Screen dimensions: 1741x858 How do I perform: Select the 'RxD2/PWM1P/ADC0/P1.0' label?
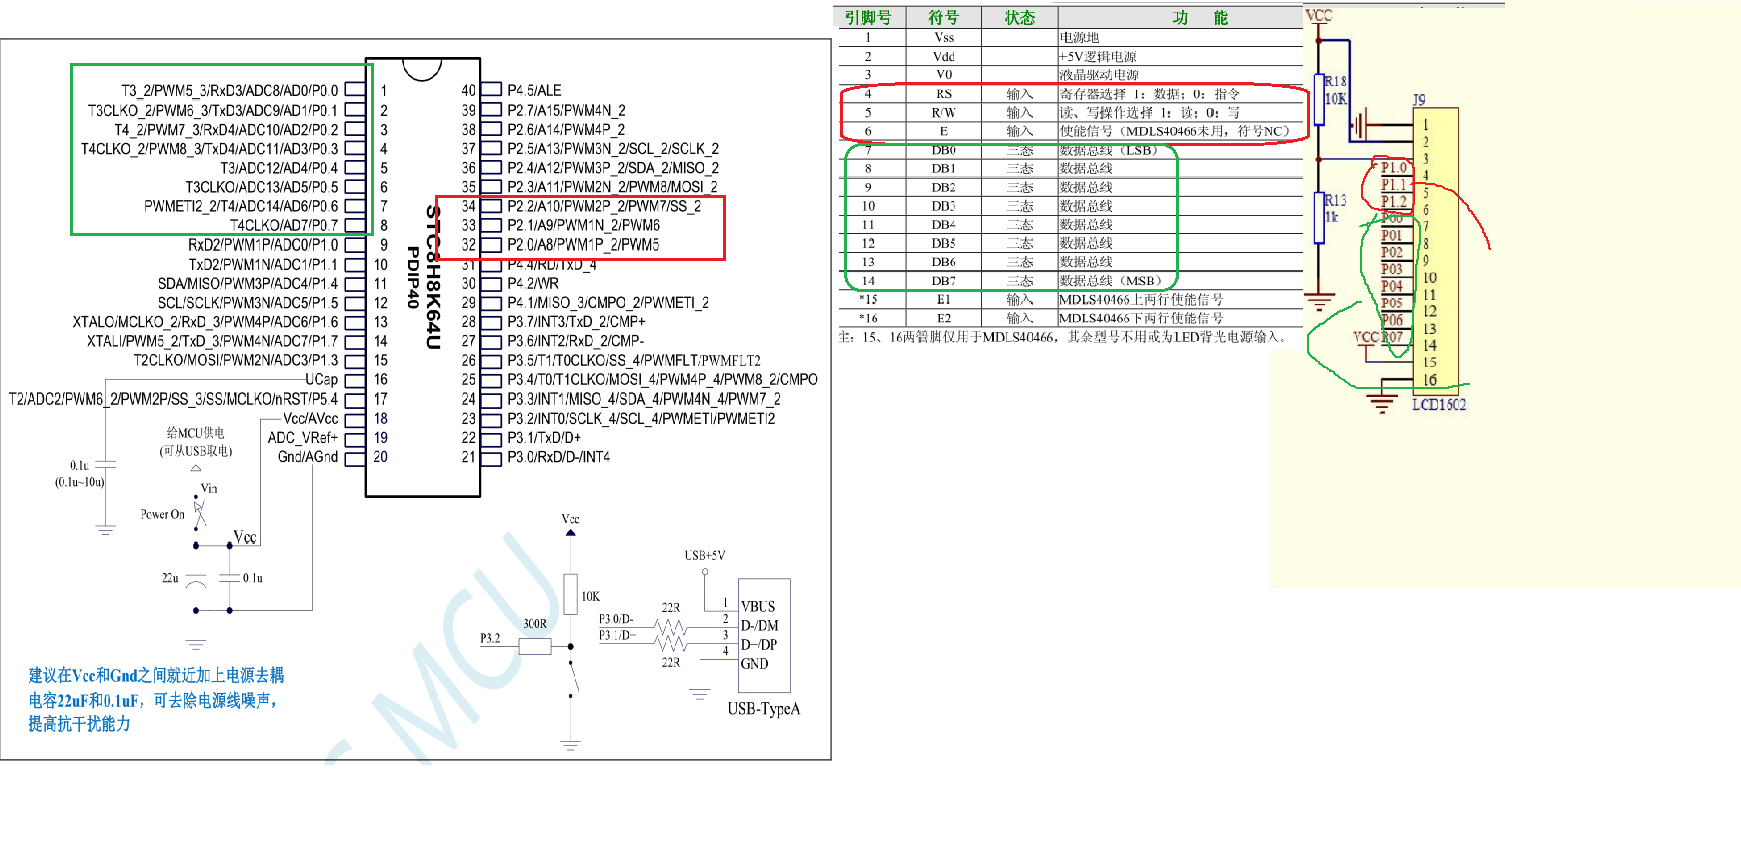click(x=263, y=245)
